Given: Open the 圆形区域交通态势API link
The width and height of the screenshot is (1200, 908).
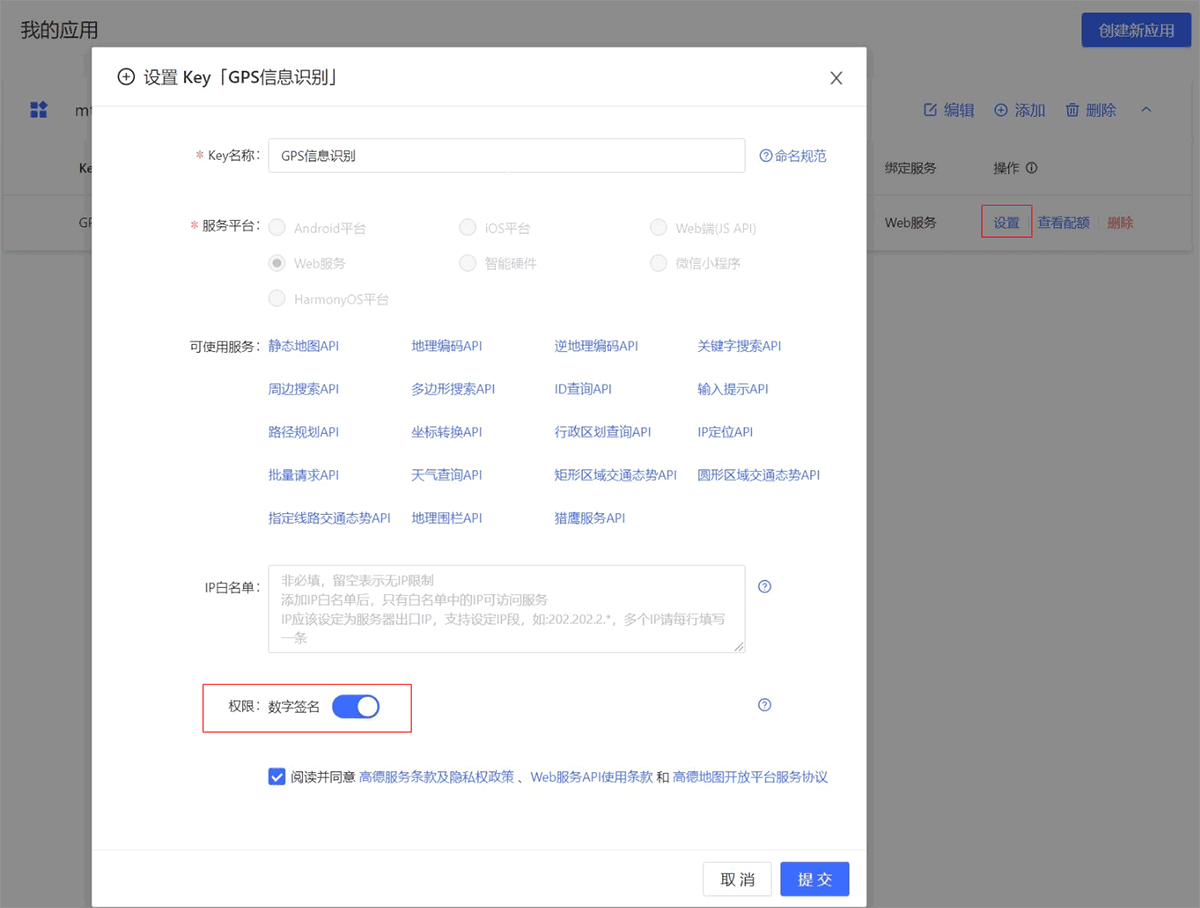Looking at the screenshot, I should click(x=759, y=475).
